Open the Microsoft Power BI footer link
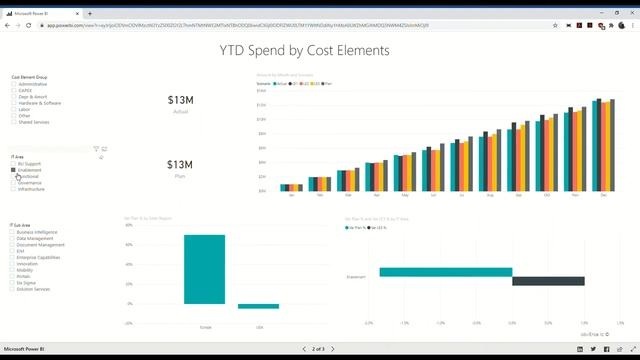The height and width of the screenshot is (360, 640). pos(24,349)
